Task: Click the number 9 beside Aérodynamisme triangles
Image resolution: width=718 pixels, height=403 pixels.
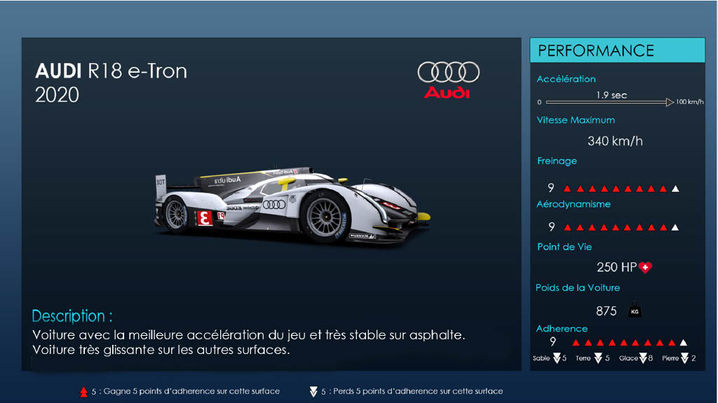Action: coord(551,226)
